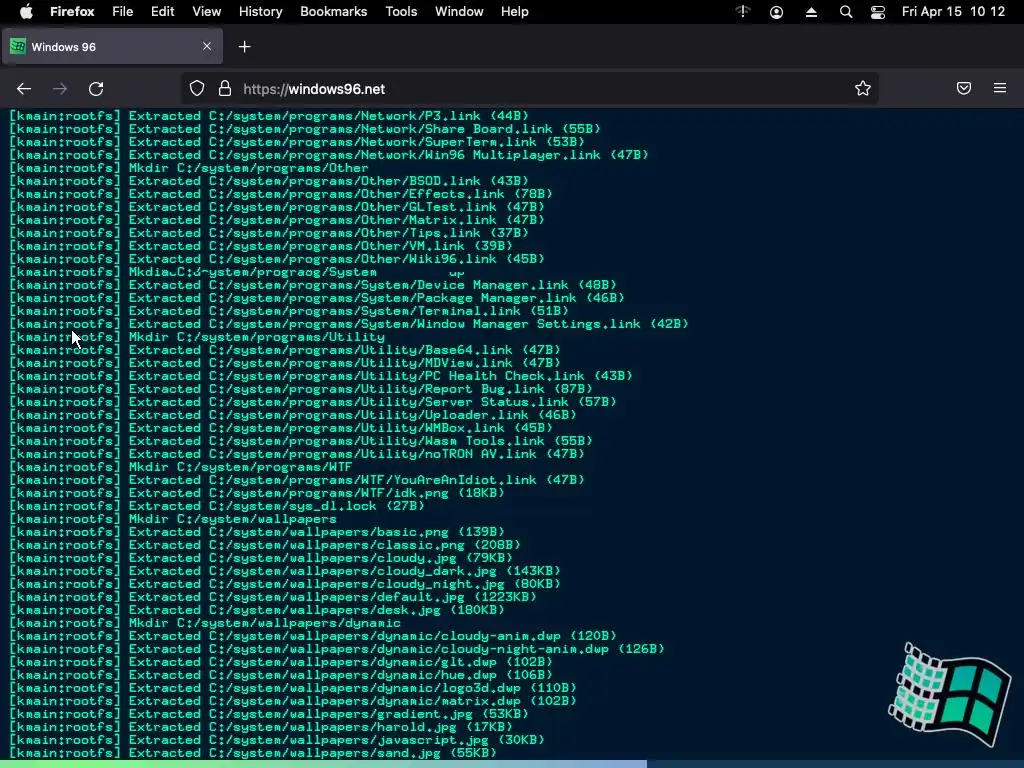The height and width of the screenshot is (768, 1024).
Task: Open the tracking protection shield
Action: (197, 89)
